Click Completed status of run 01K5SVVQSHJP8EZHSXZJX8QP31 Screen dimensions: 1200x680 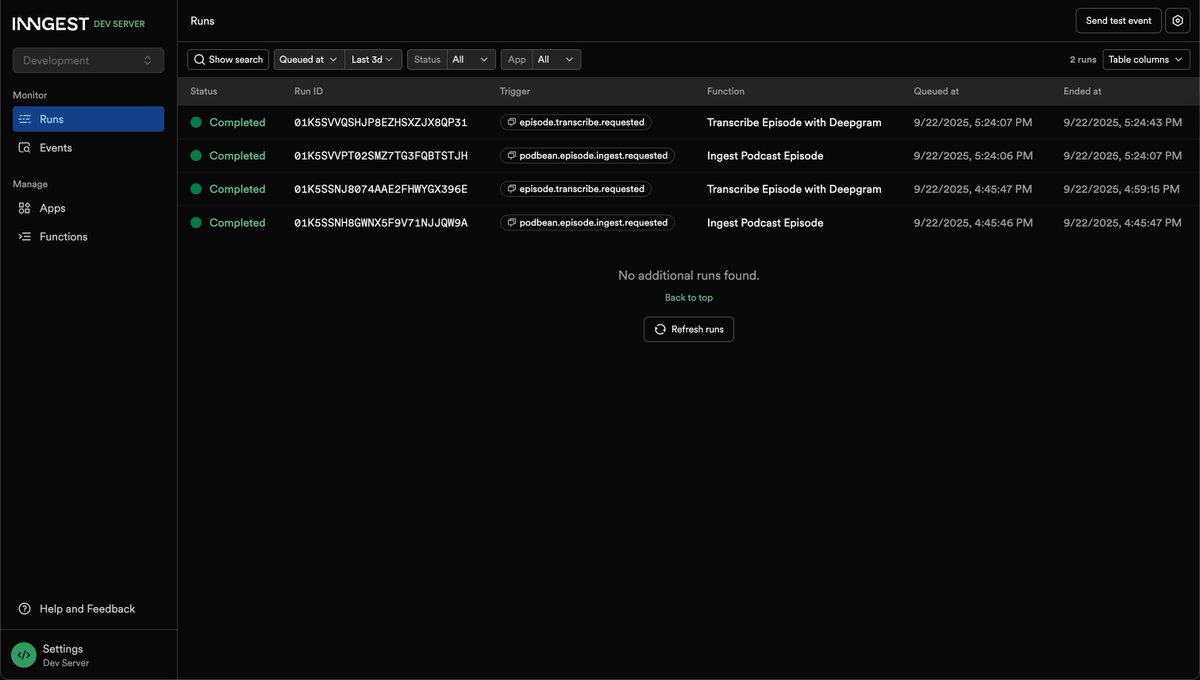click(x=237, y=122)
